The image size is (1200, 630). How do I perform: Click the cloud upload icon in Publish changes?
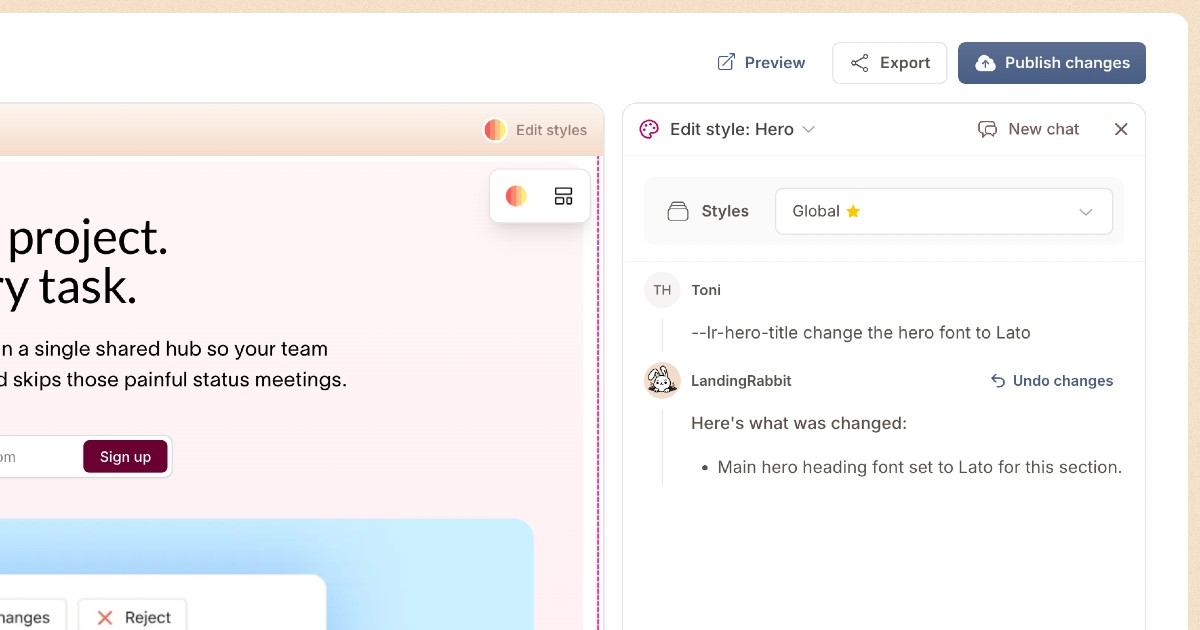point(985,63)
